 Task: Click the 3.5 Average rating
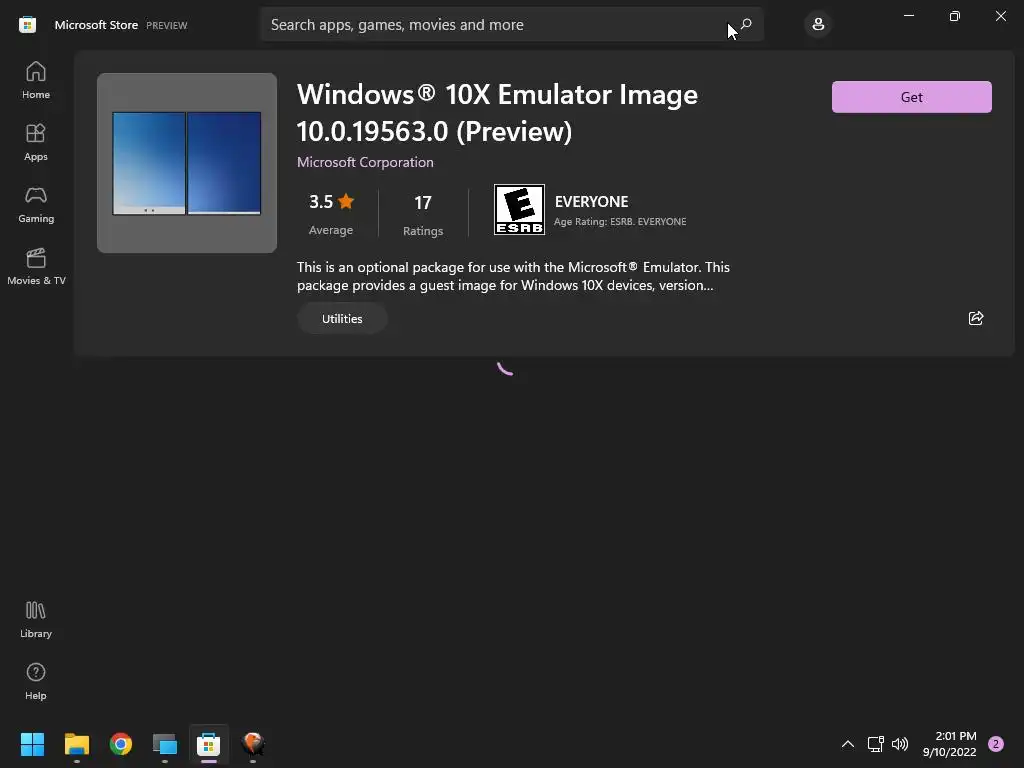click(x=331, y=214)
